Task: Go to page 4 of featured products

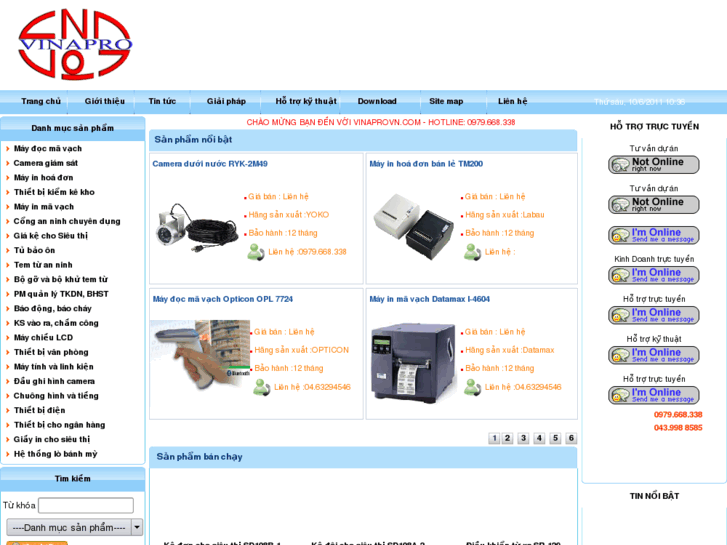Action: 539,438
